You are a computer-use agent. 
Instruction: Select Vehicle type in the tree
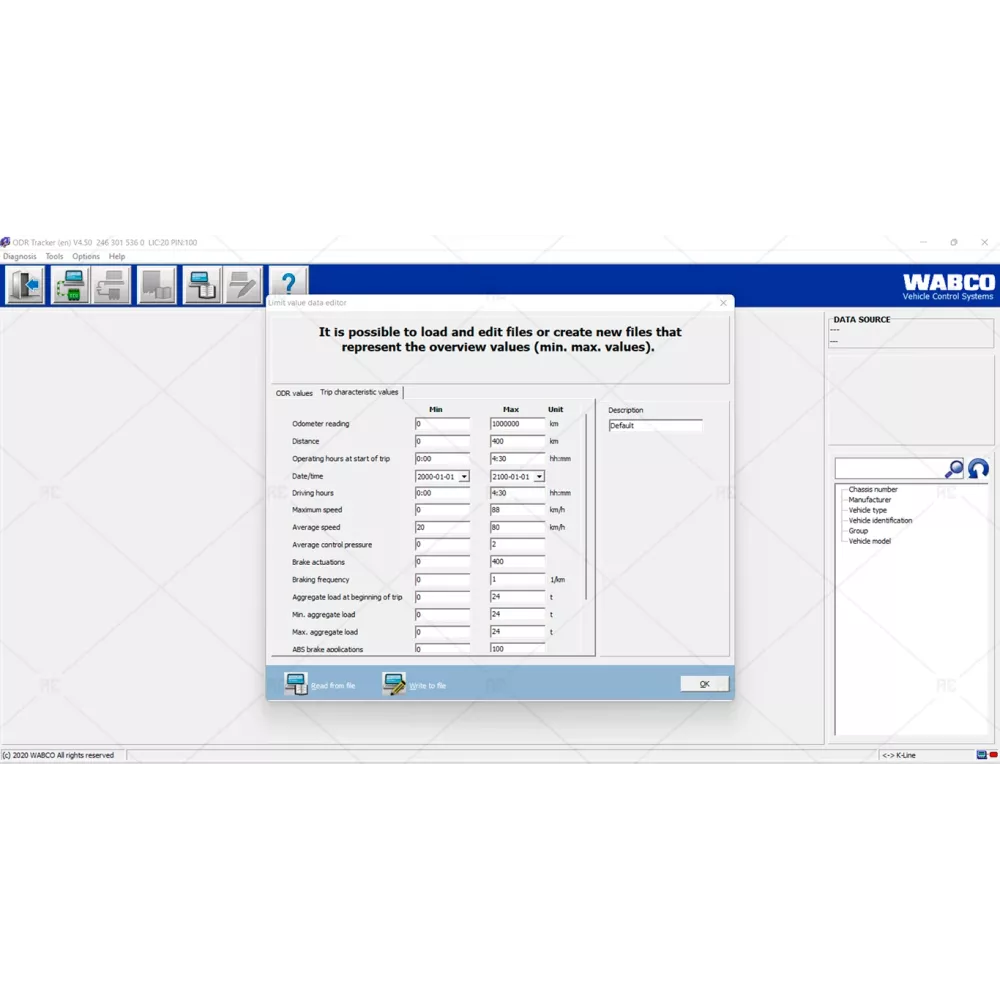coord(867,510)
